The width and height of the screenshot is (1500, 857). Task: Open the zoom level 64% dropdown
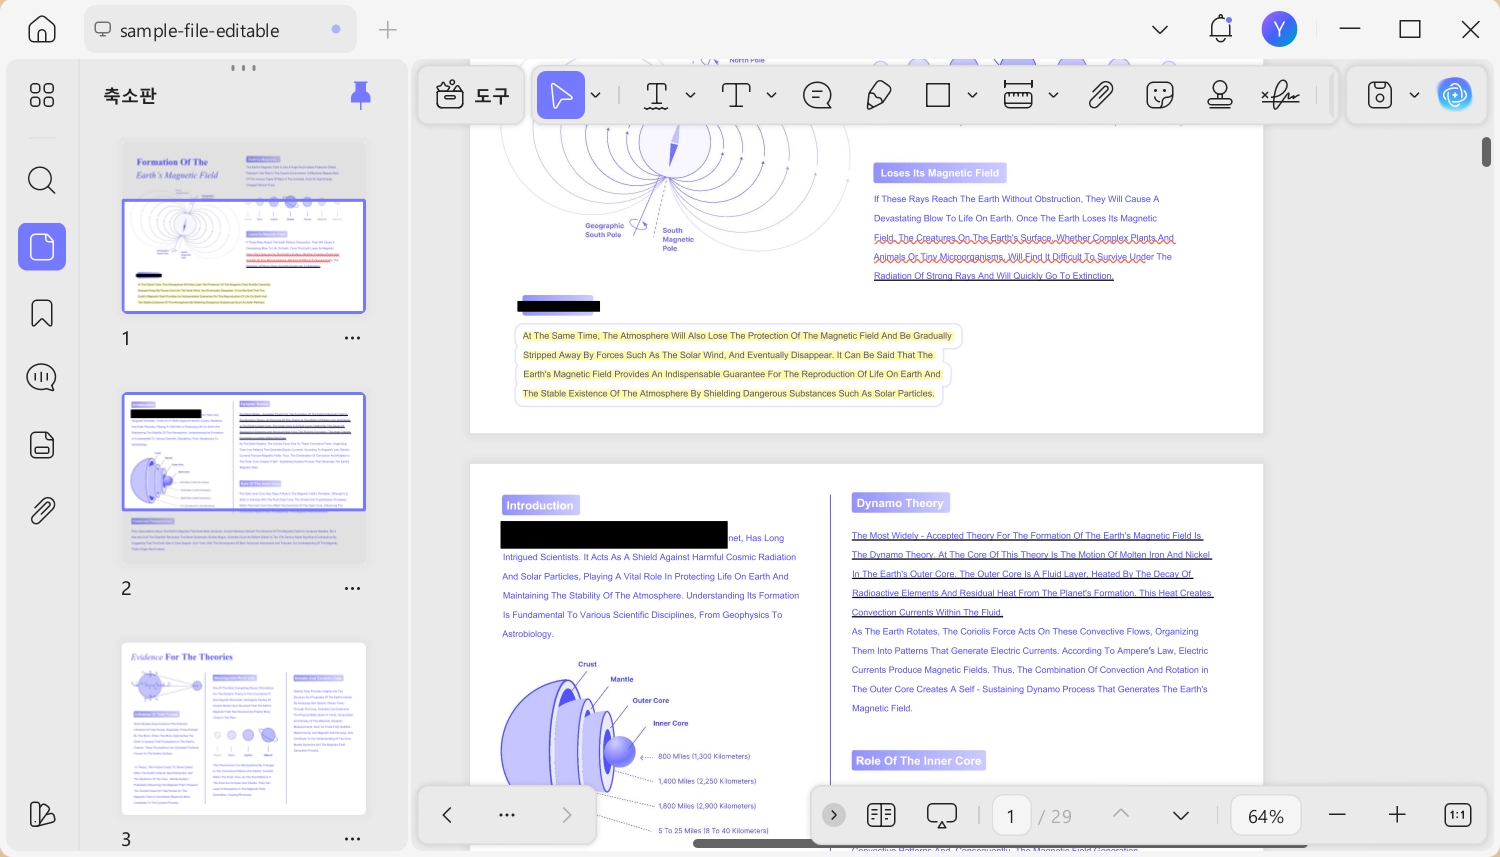click(x=1265, y=816)
